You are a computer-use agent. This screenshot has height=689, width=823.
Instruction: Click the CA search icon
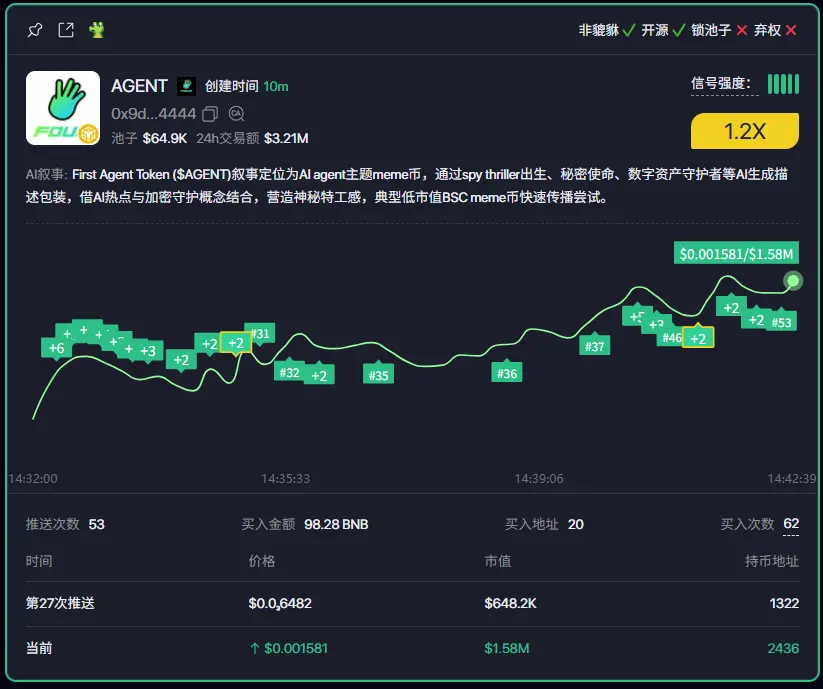click(237, 113)
